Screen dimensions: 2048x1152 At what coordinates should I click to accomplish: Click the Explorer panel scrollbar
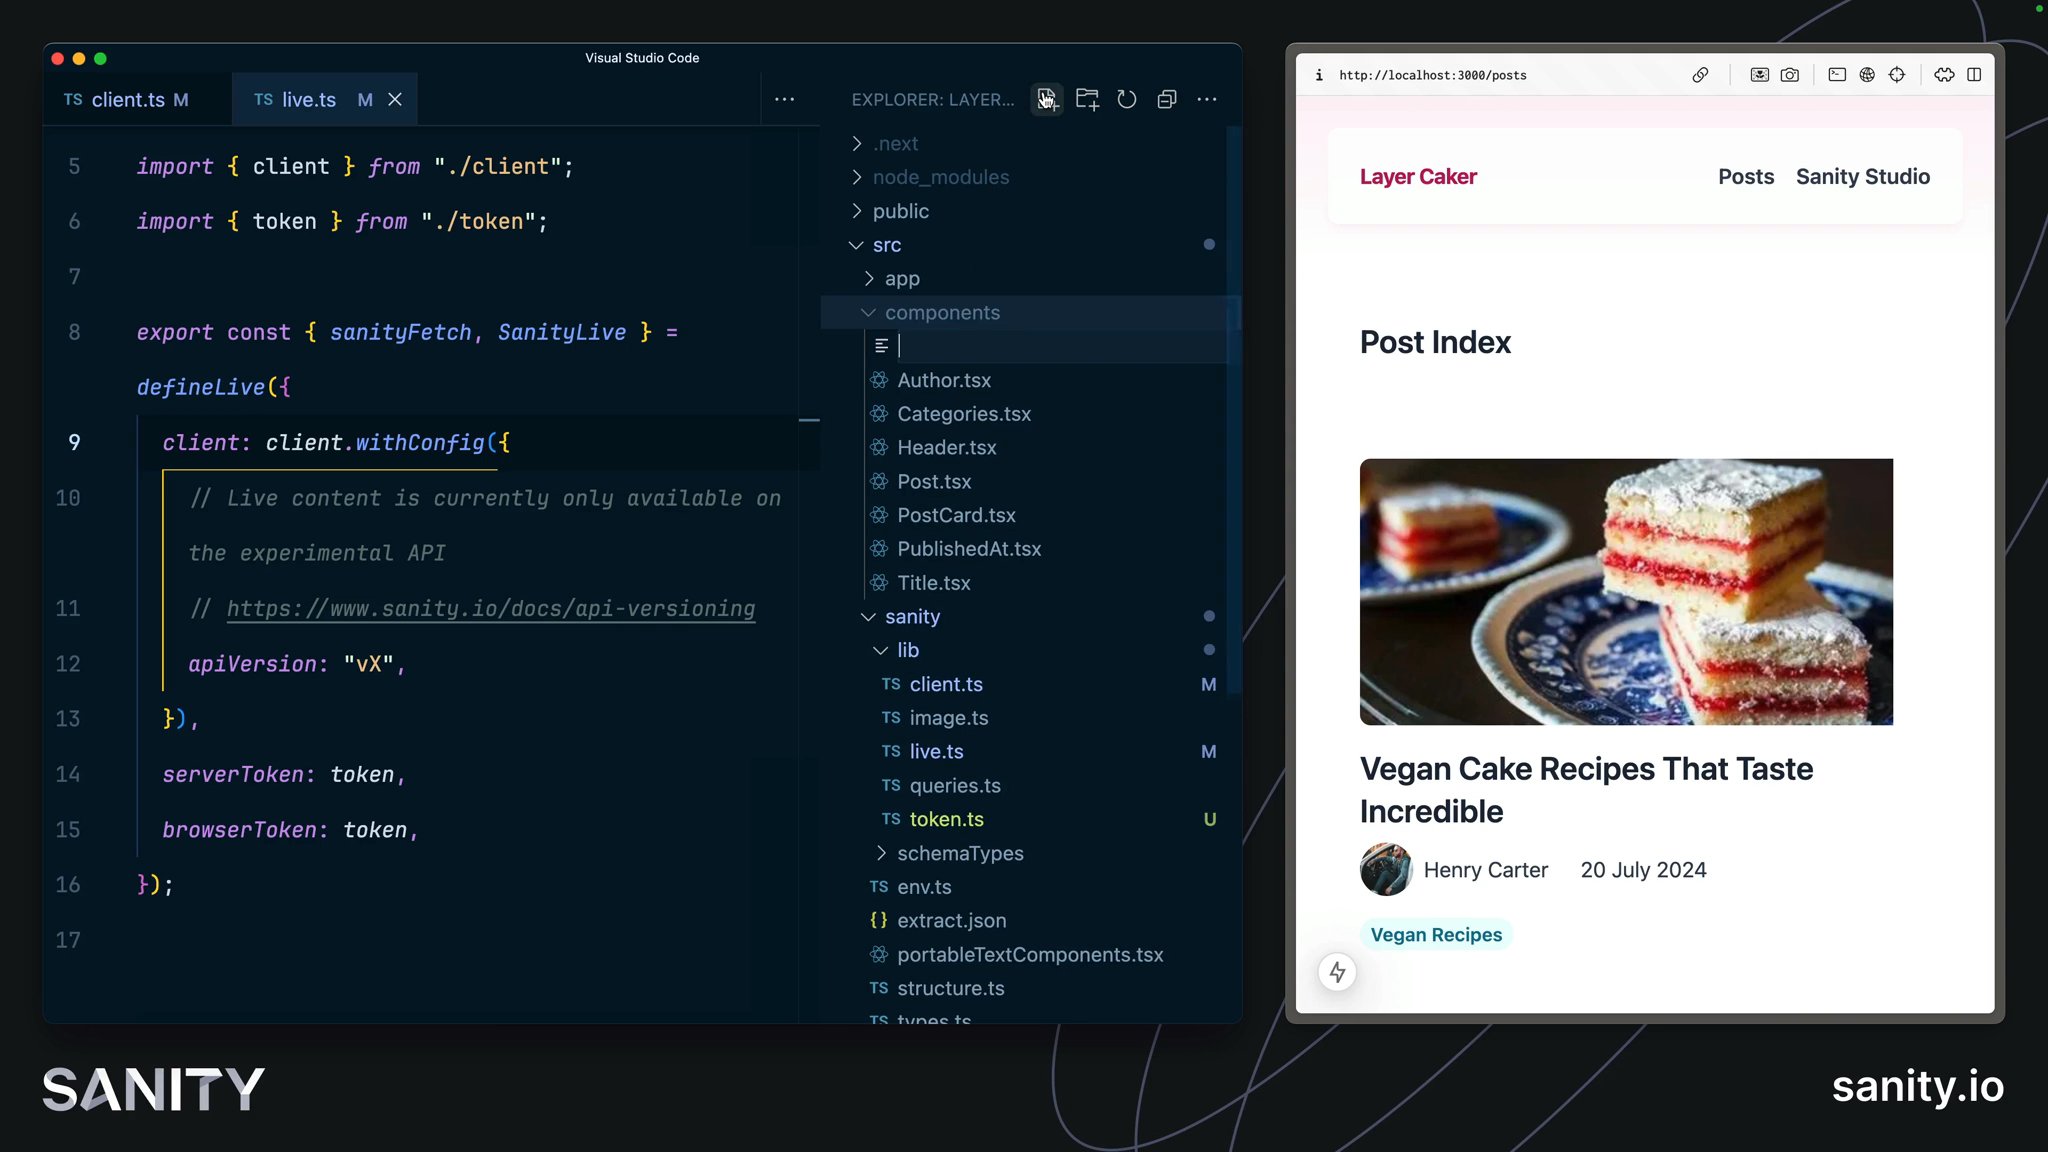click(x=1234, y=410)
